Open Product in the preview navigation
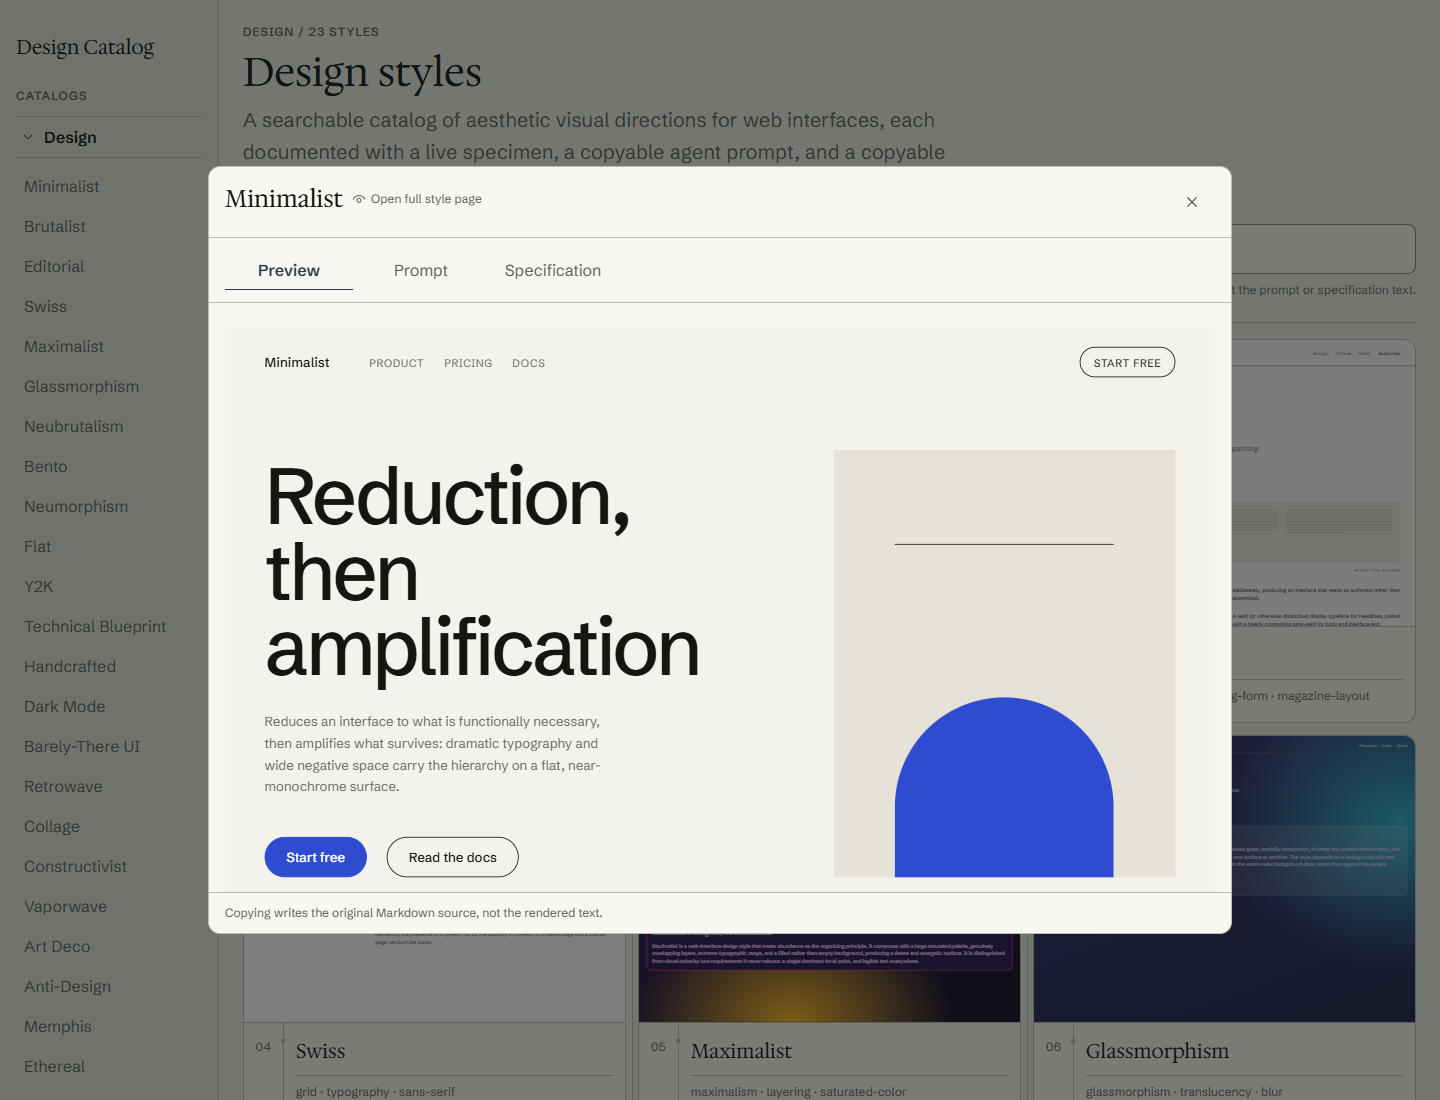Screen dimensions: 1440x1100 tap(396, 363)
